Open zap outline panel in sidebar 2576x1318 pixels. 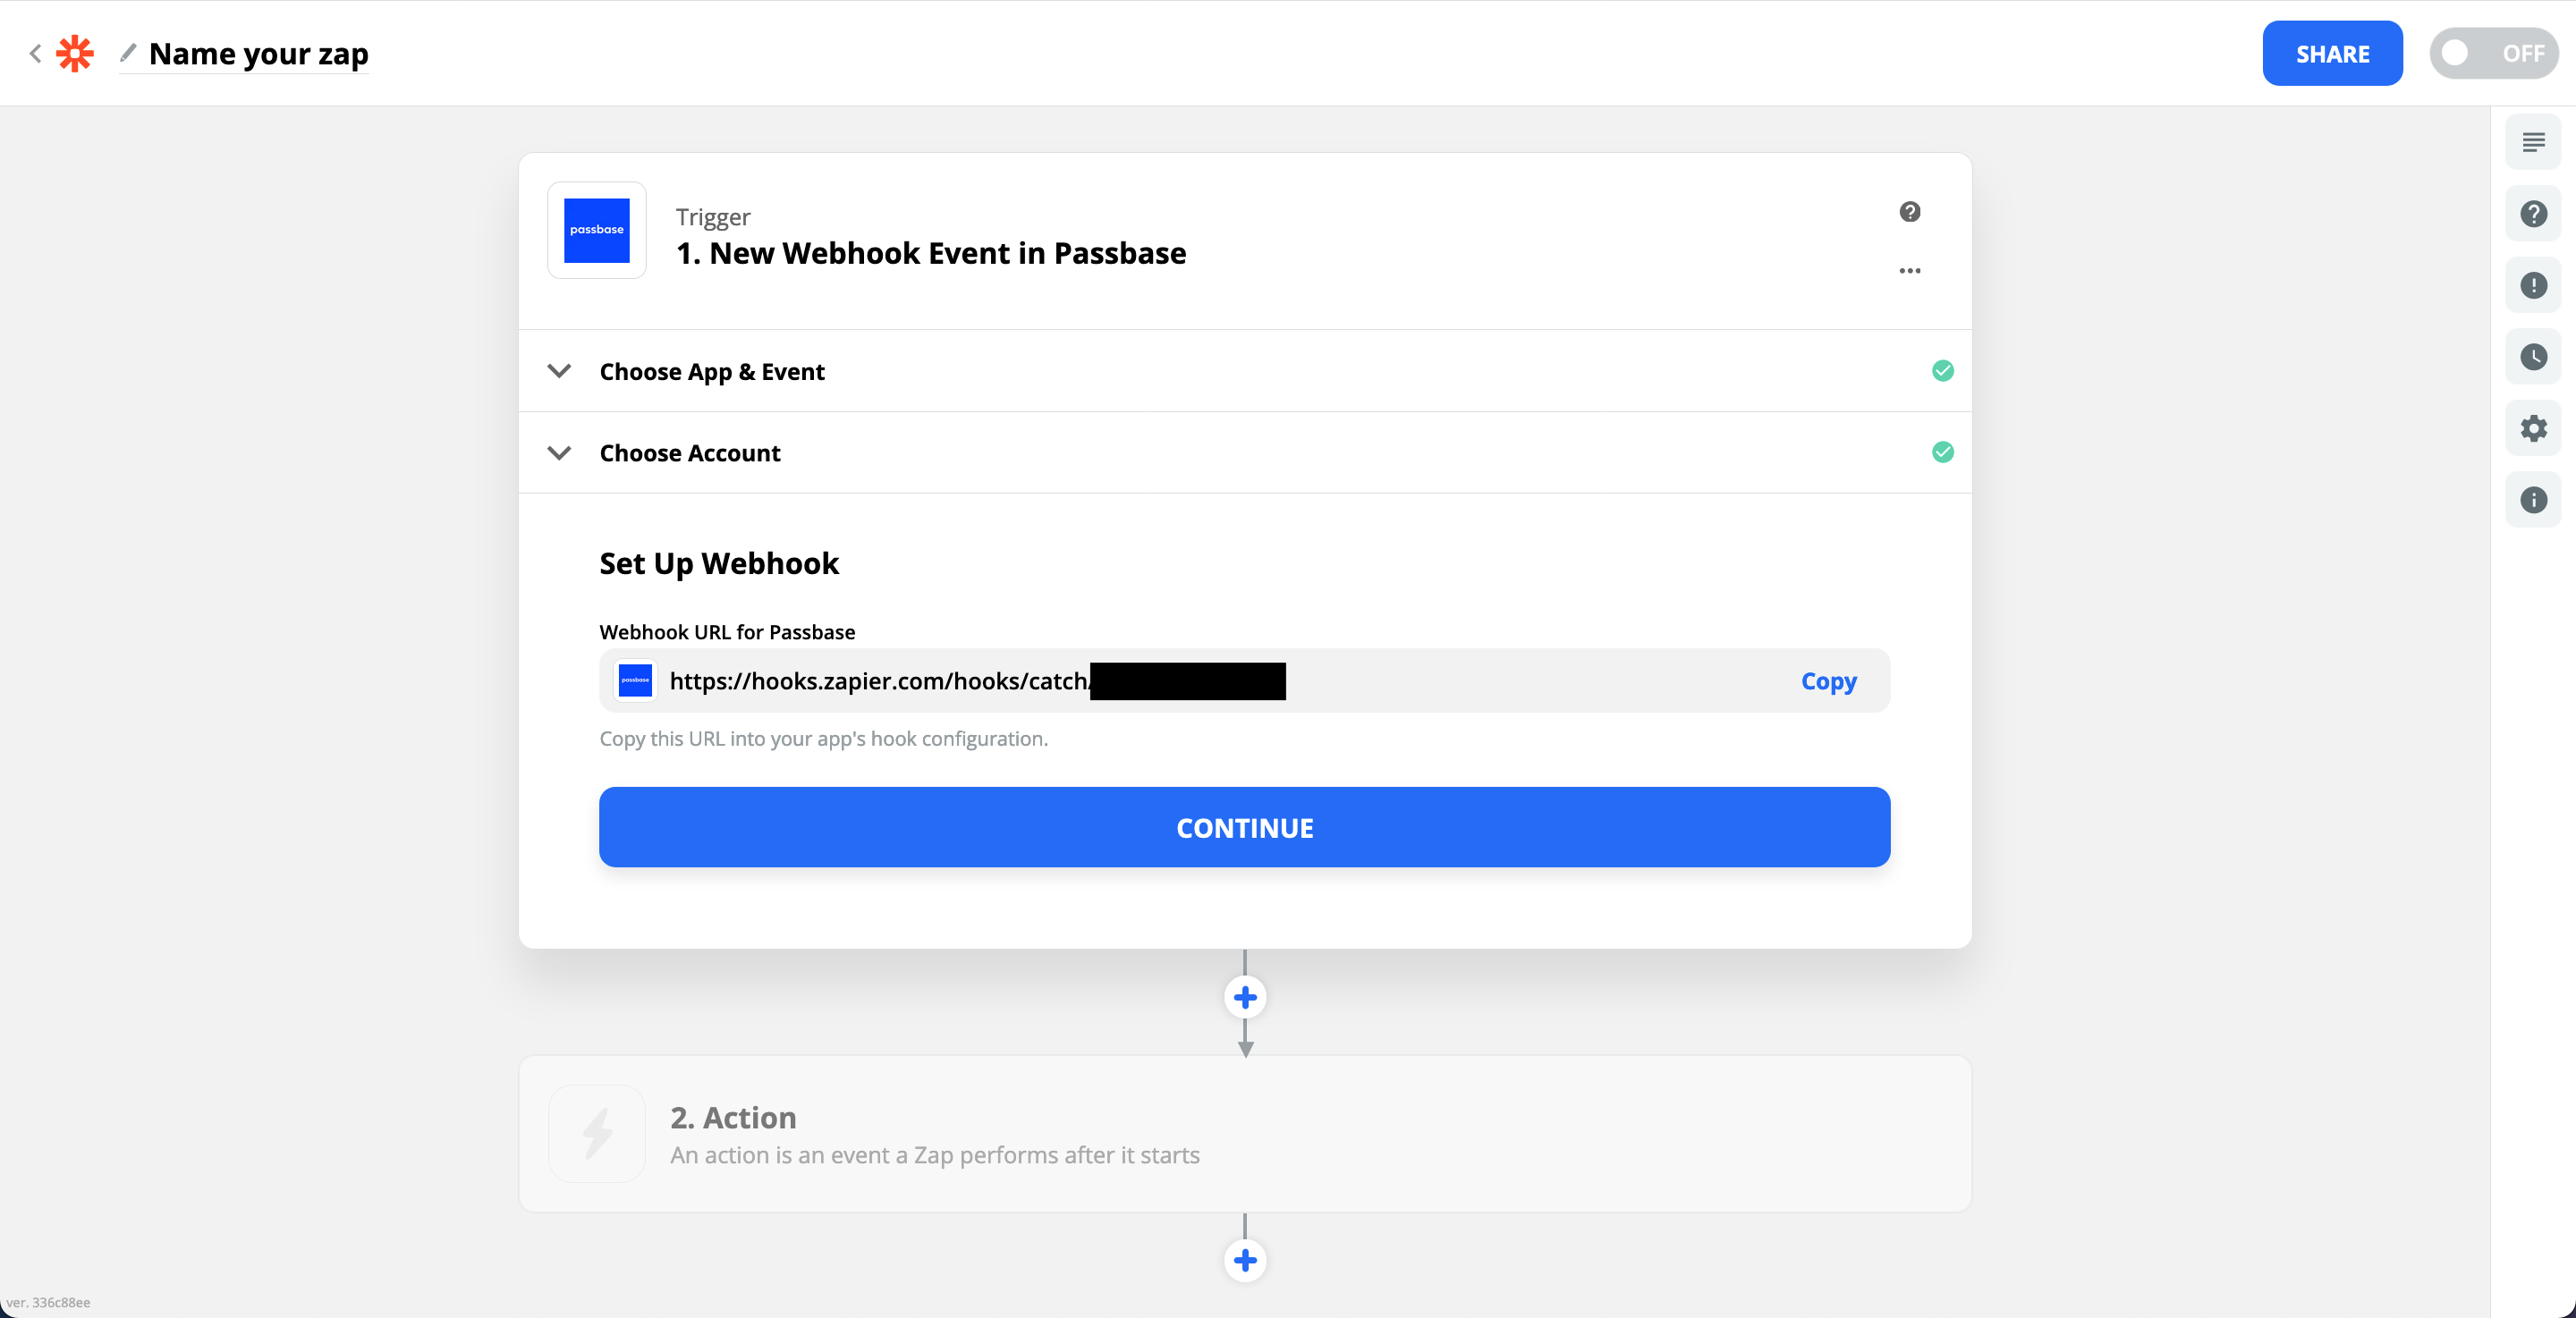(2533, 142)
